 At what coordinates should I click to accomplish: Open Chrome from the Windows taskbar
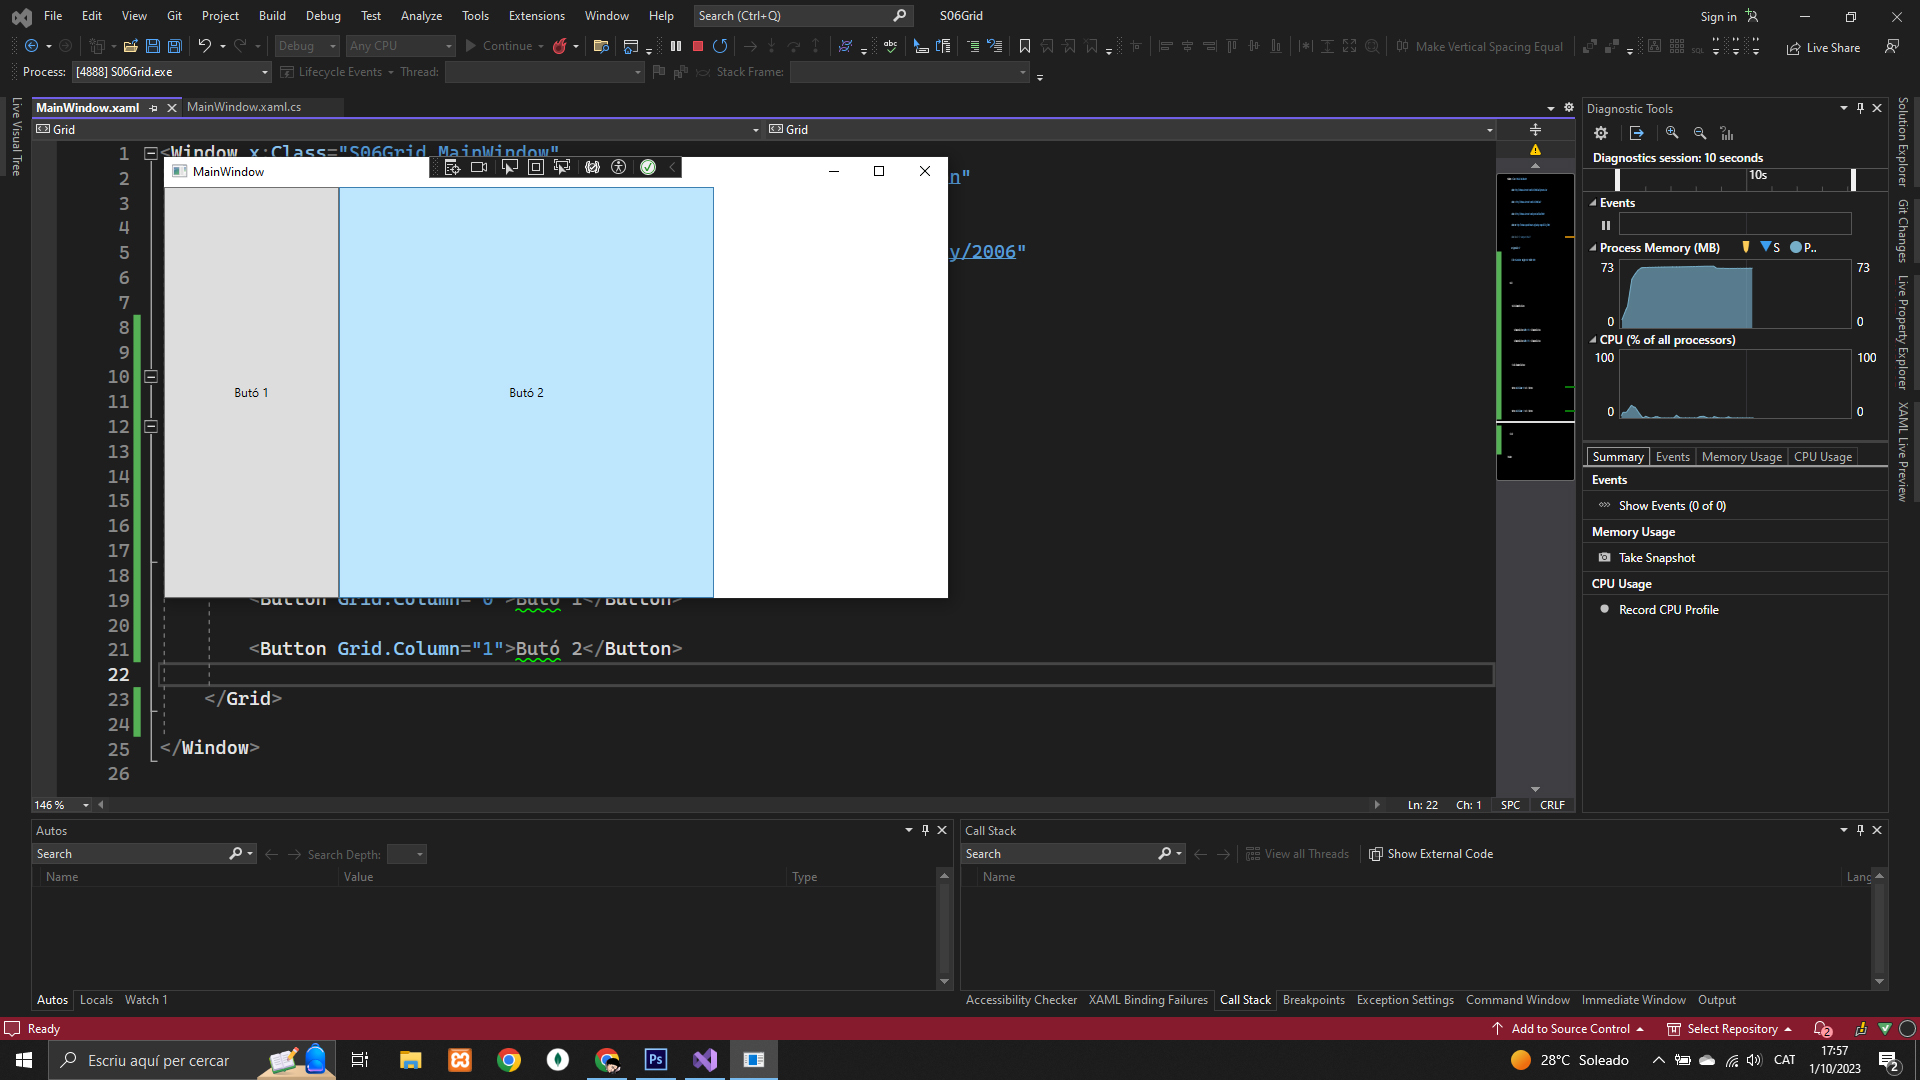pyautogui.click(x=509, y=1060)
